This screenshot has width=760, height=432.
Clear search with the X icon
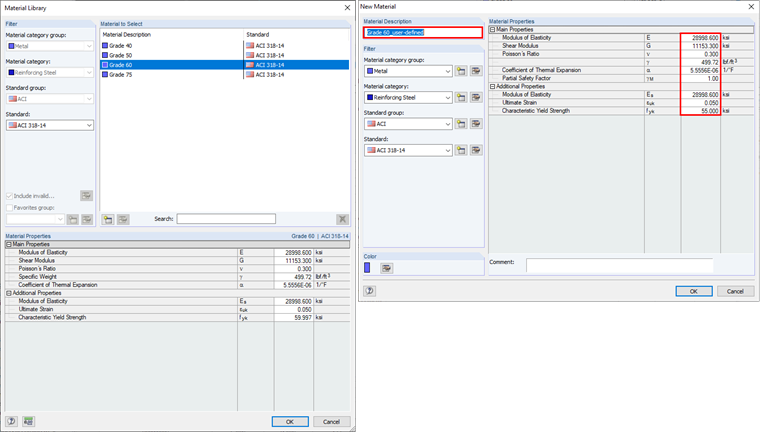[343, 219]
